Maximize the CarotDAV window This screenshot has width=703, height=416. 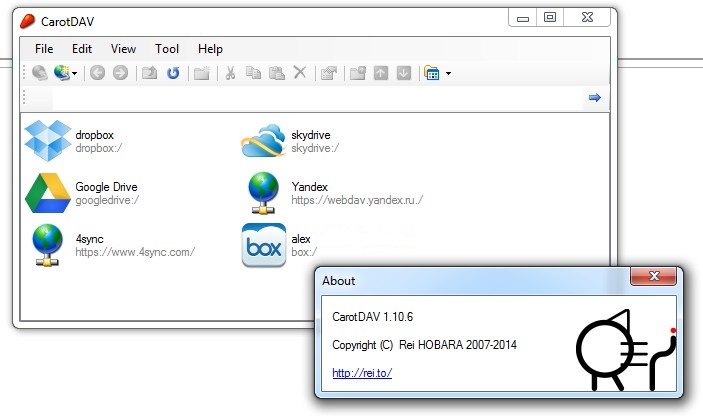pyautogui.click(x=550, y=17)
